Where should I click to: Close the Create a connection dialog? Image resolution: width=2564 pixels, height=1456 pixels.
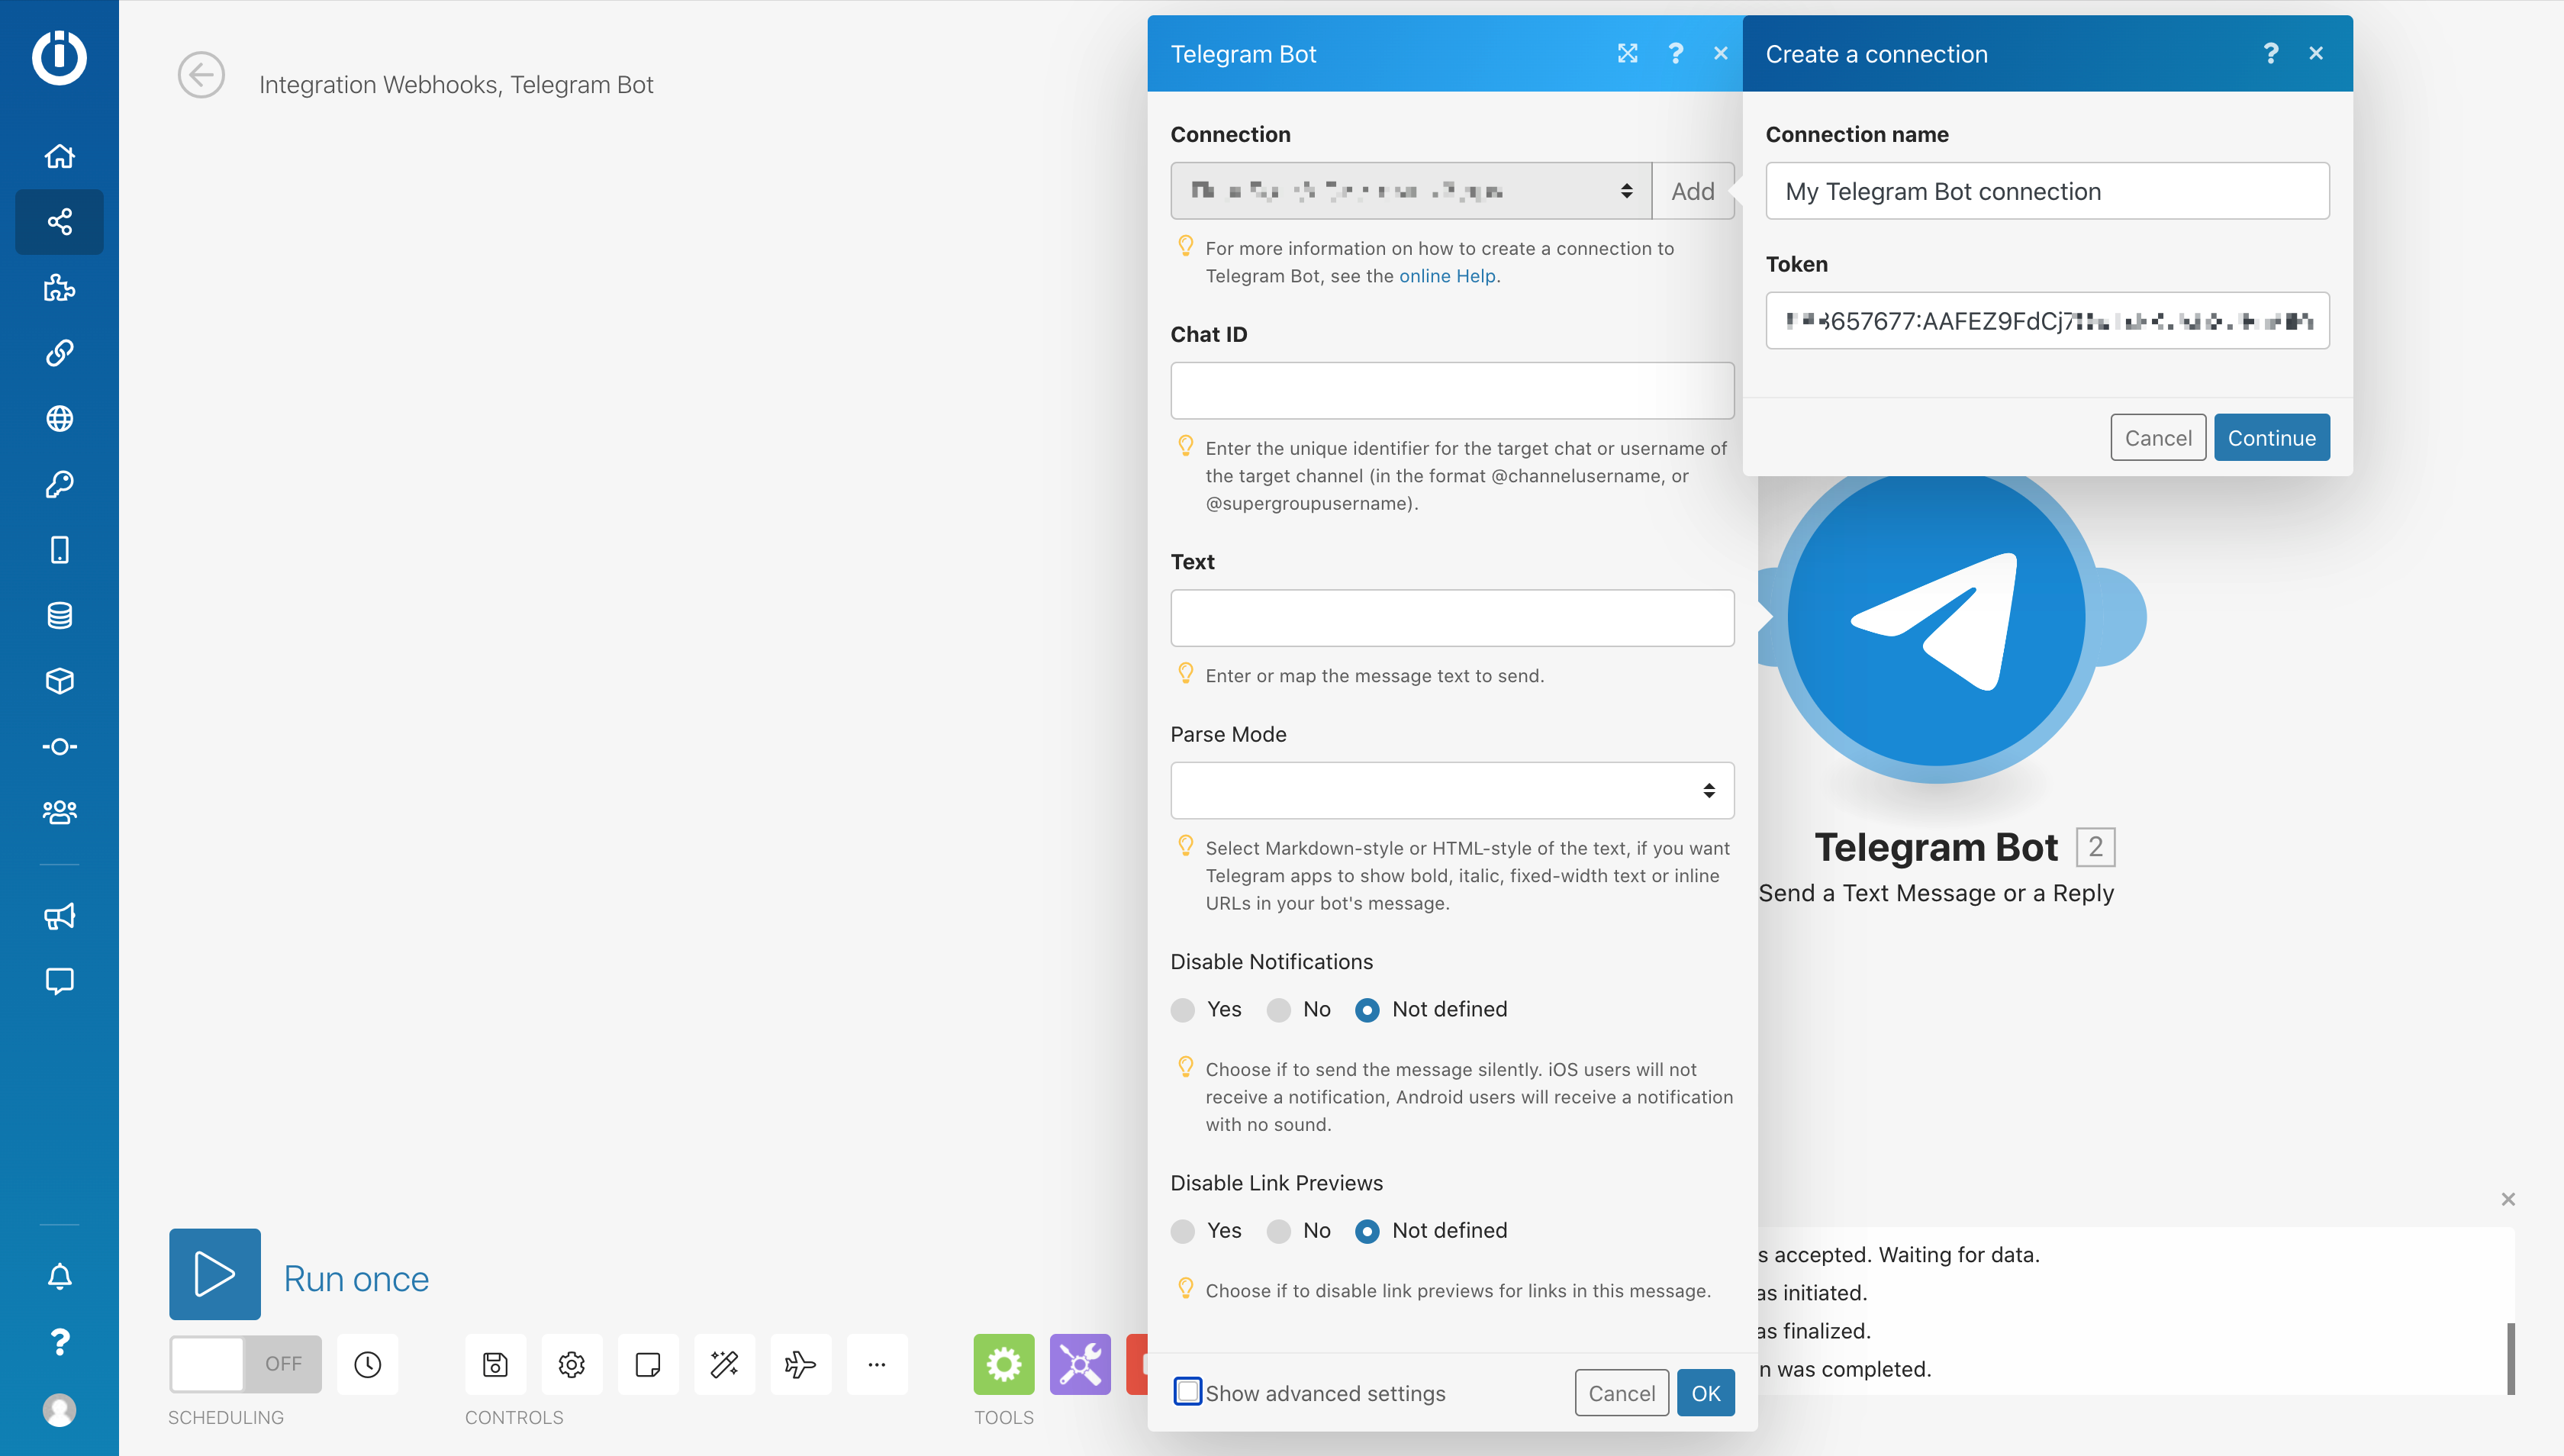click(x=2316, y=53)
